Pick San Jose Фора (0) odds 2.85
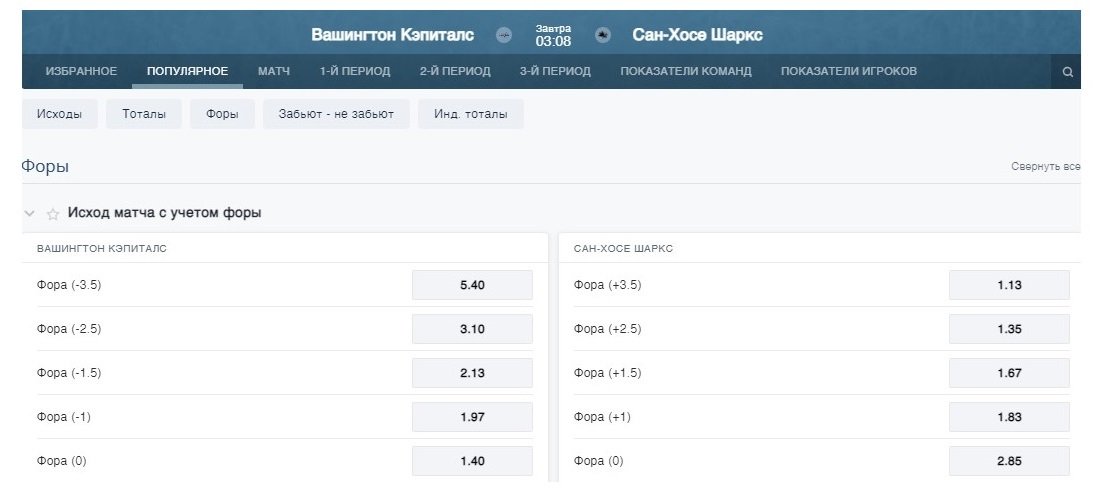Viewport: 1101px width, 497px height. pos(1009,461)
